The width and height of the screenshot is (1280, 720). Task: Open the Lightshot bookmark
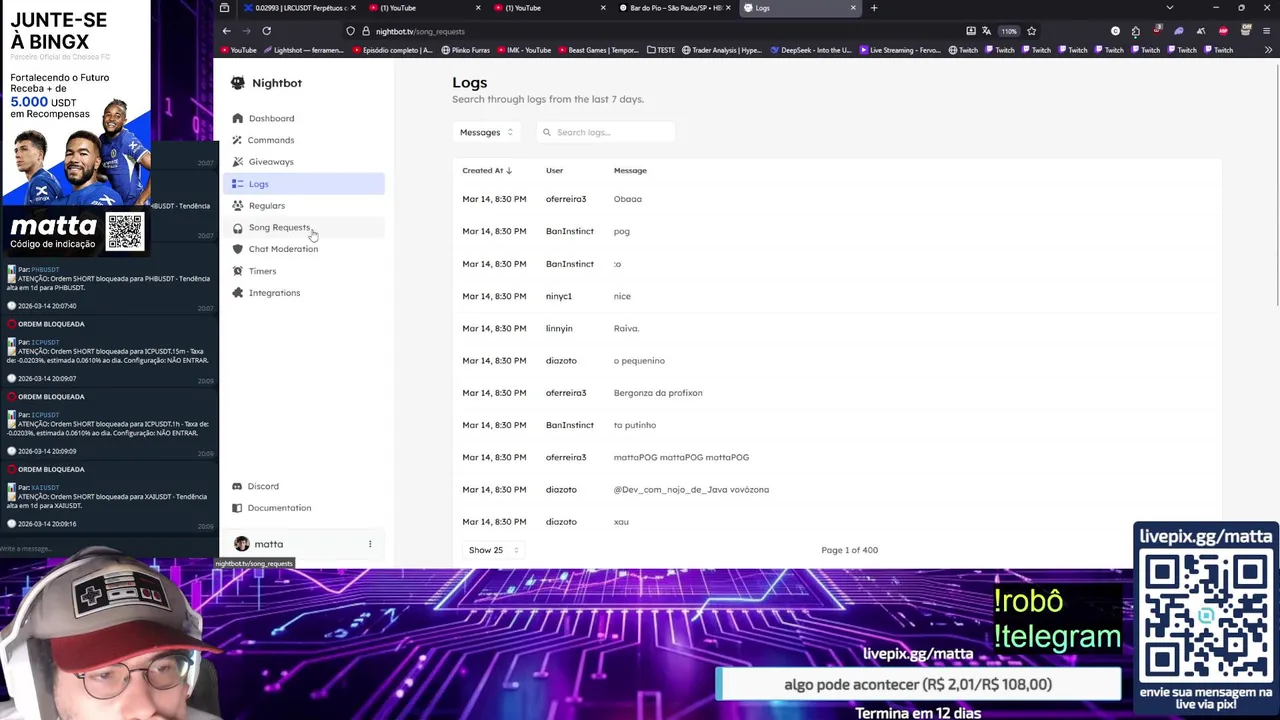tap(303, 50)
